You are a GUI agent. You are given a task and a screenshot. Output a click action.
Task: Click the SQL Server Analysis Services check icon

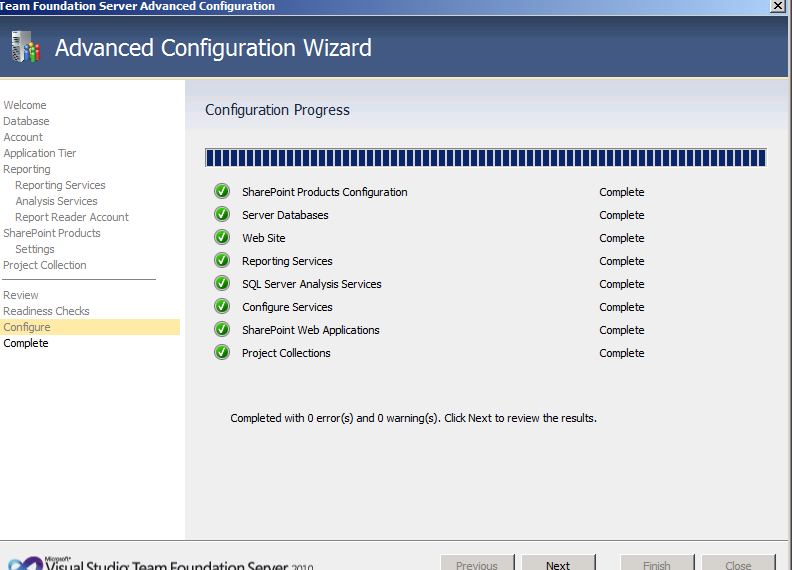222,284
